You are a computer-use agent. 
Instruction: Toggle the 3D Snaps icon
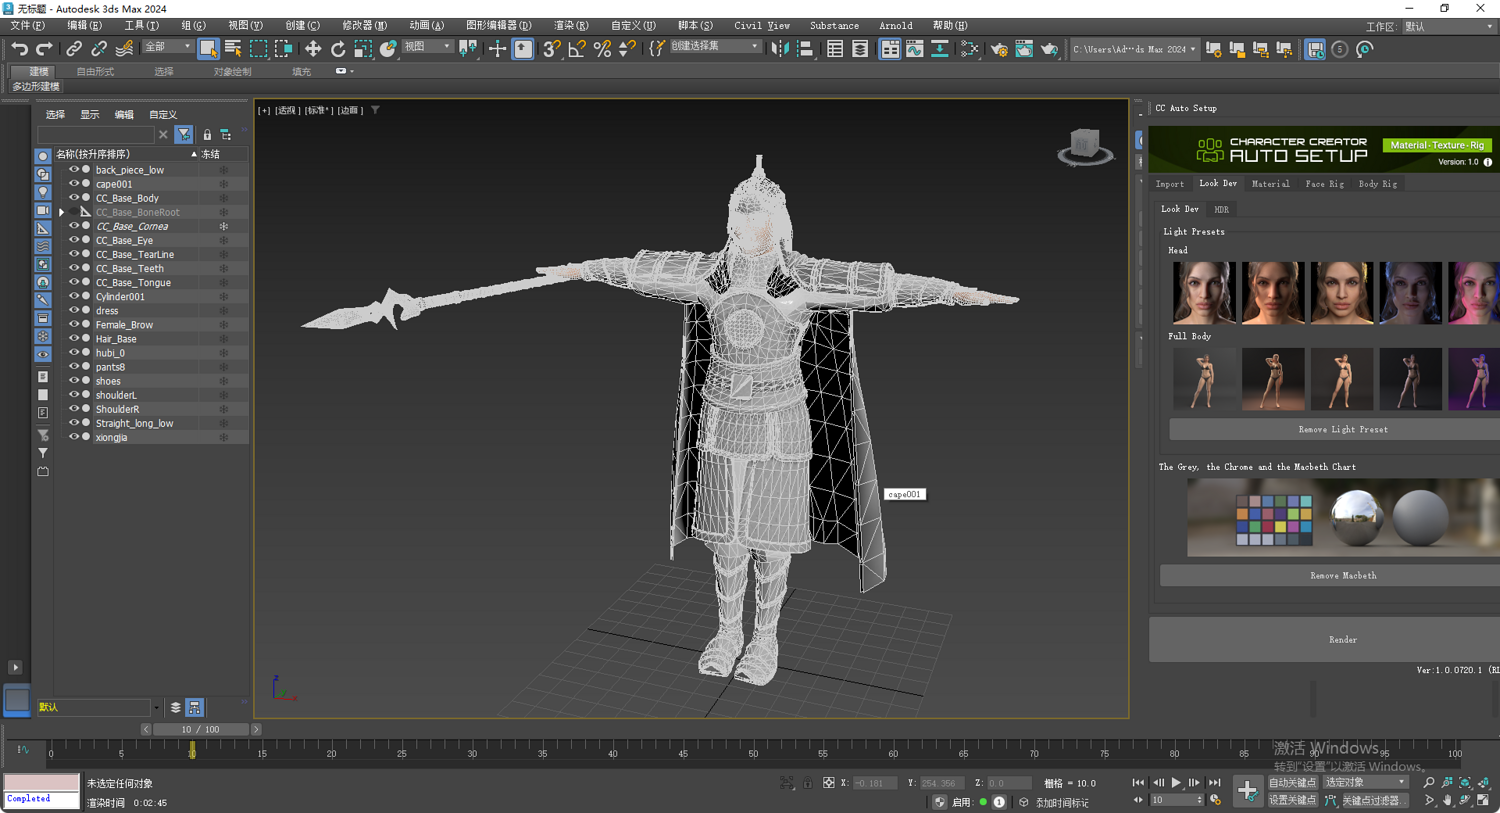(552, 49)
